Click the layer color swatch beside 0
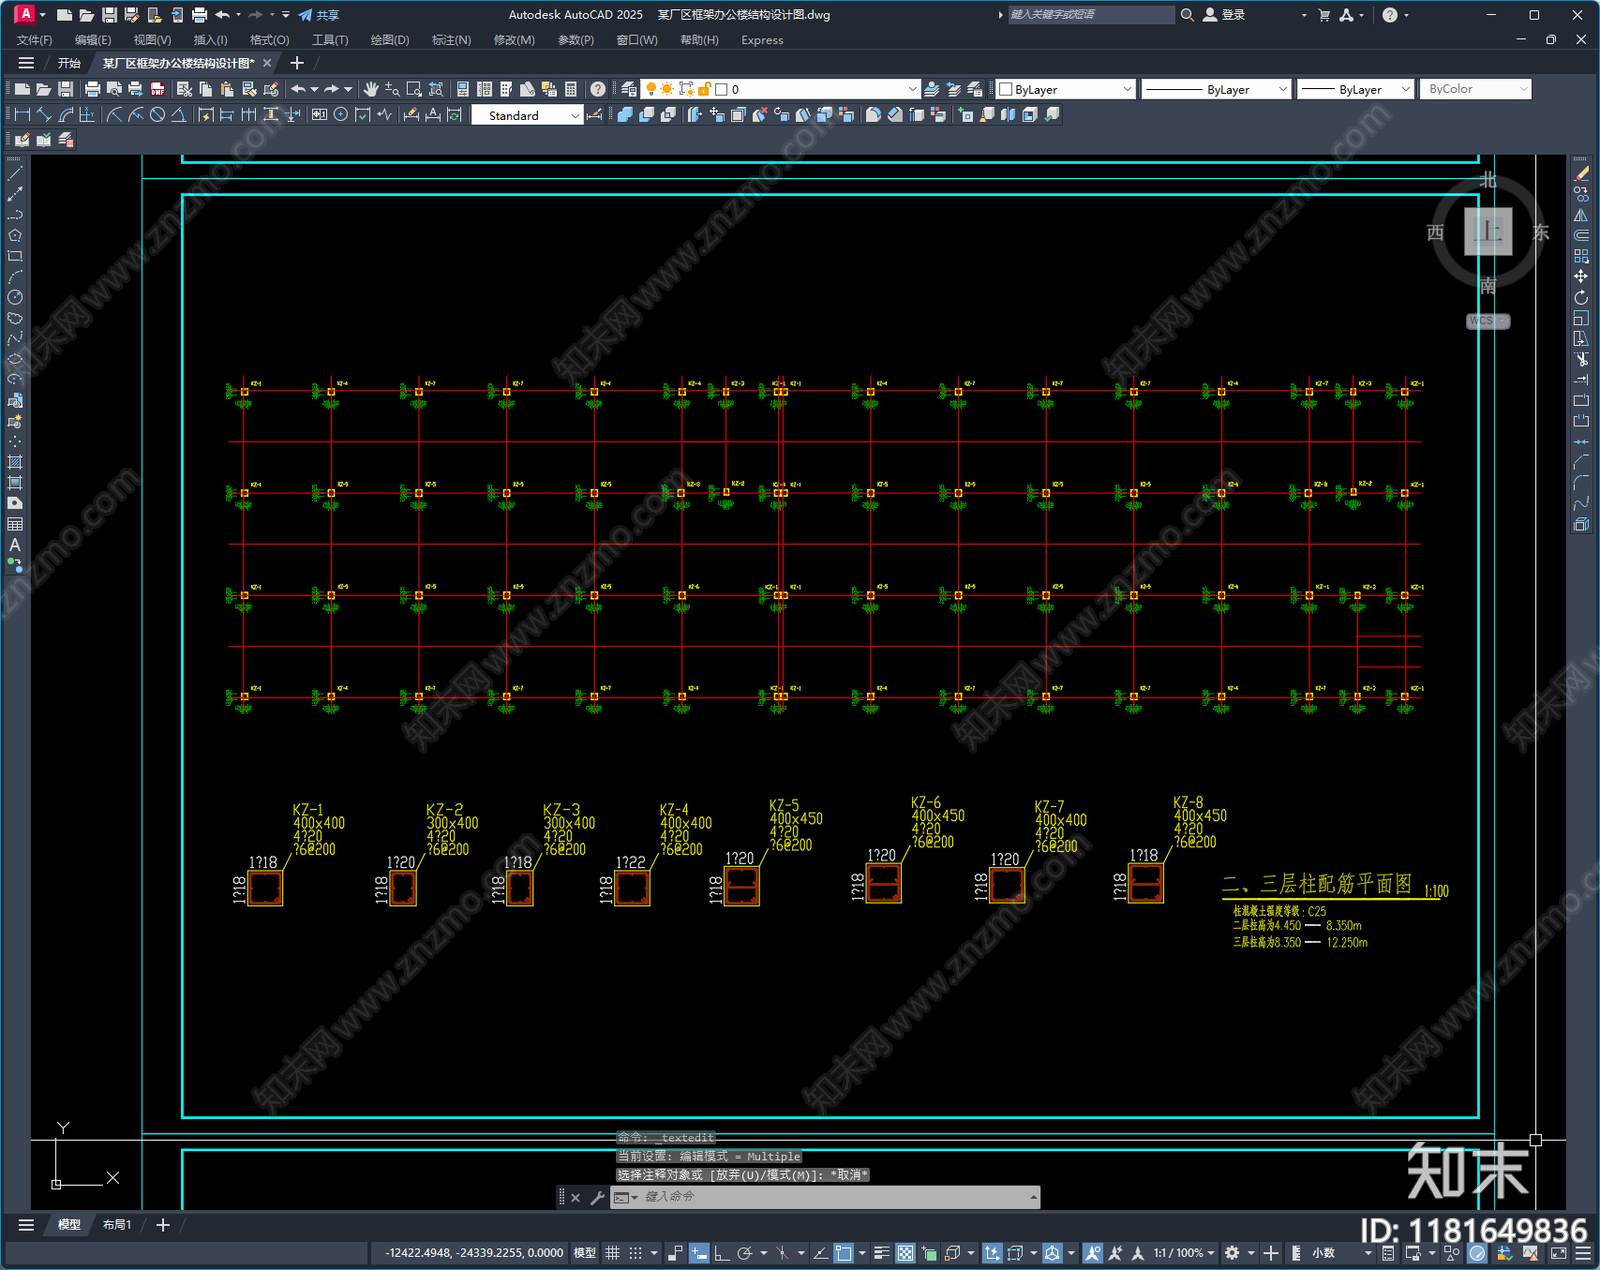The height and width of the screenshot is (1270, 1600). point(721,89)
